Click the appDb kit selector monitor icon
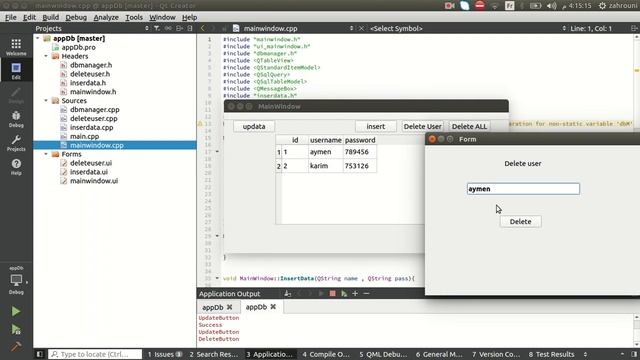The width and height of the screenshot is (640, 360). click(x=16, y=280)
